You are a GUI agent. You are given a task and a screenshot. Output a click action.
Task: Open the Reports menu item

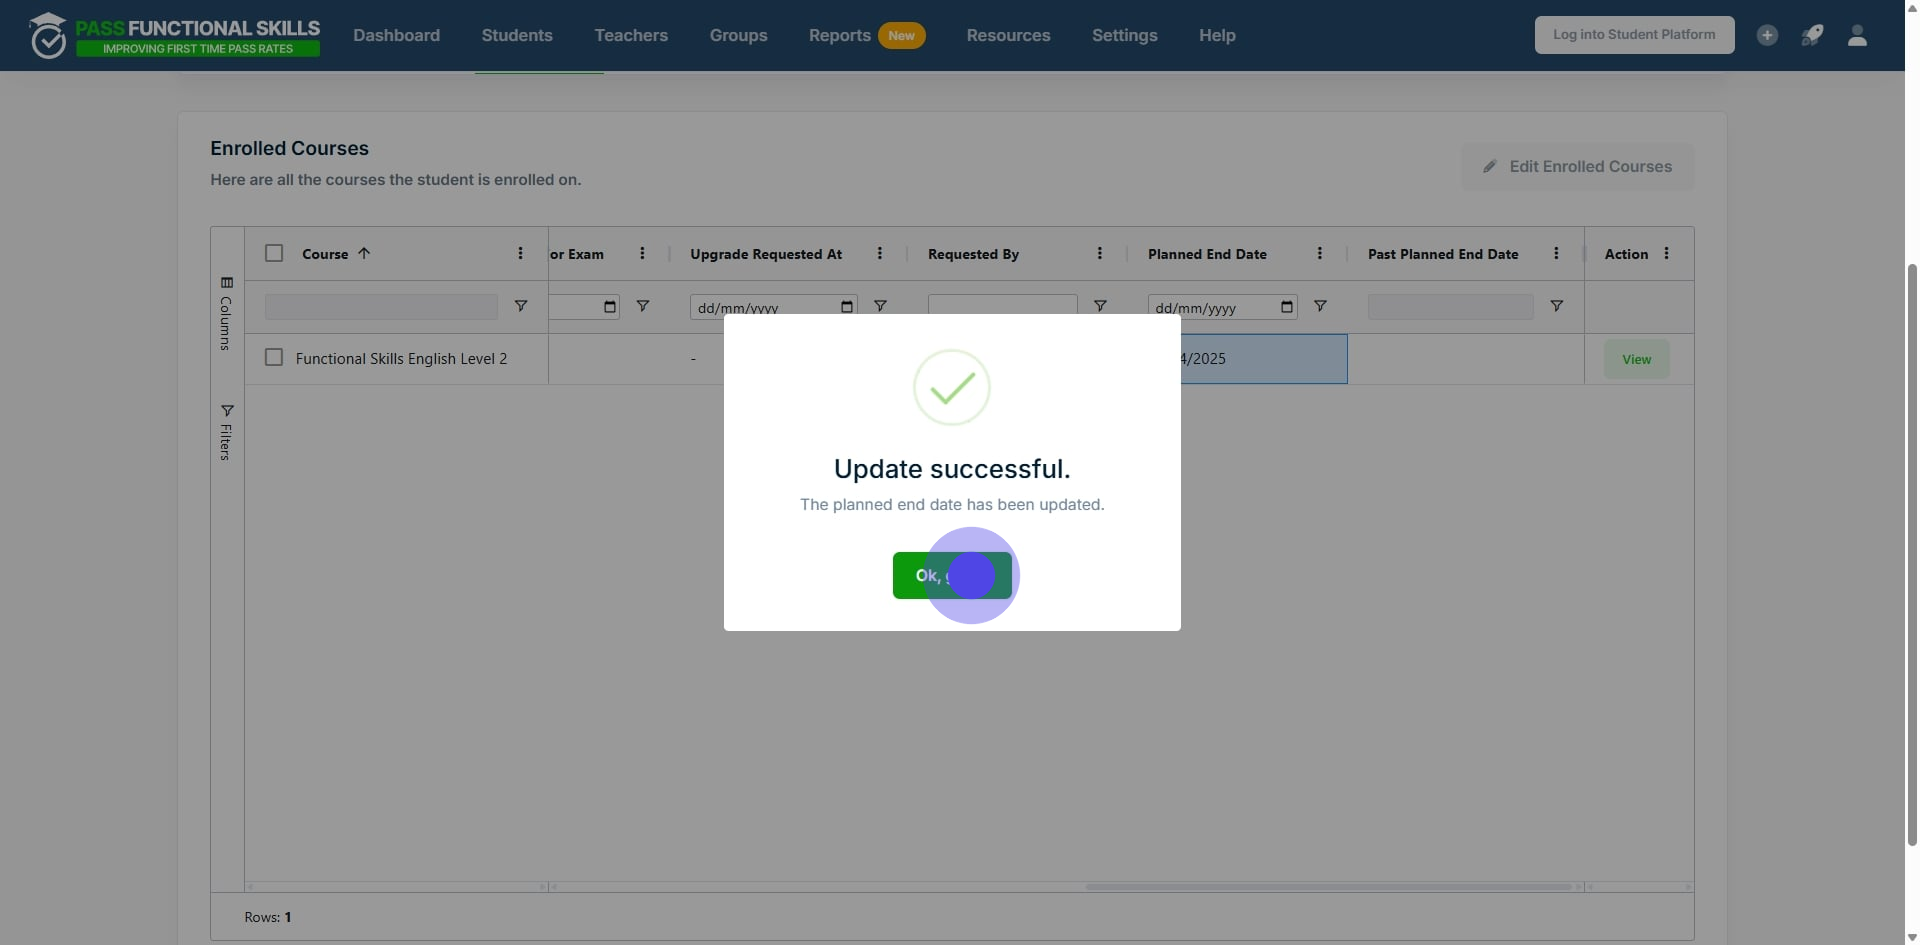[839, 36]
